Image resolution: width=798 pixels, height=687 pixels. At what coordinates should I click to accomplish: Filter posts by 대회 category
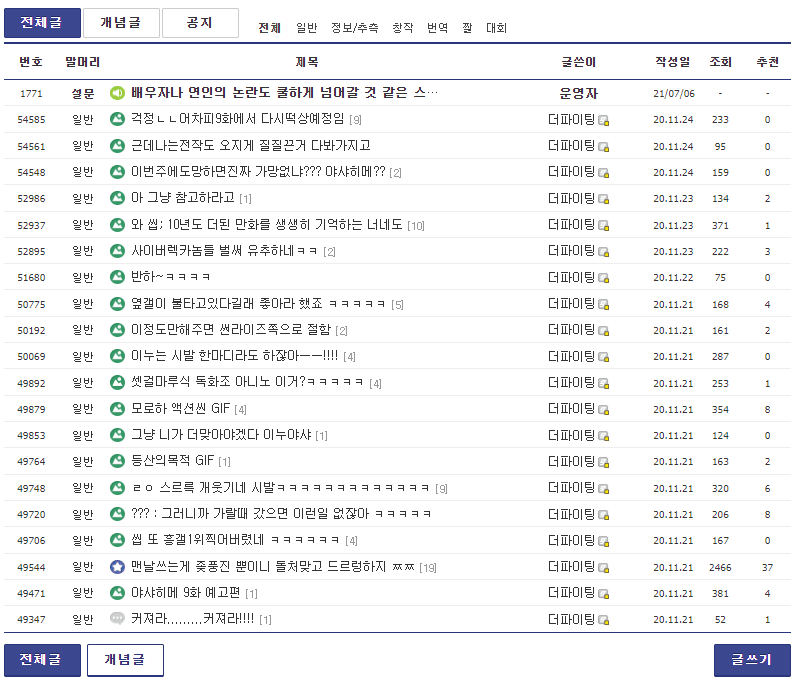[496, 28]
